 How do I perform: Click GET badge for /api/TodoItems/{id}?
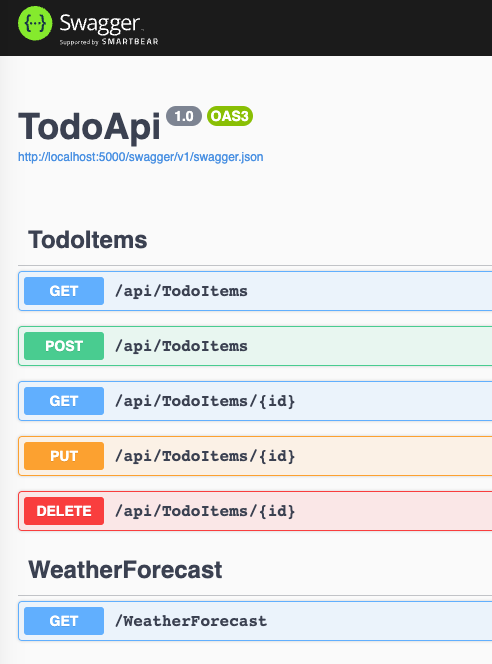click(64, 401)
